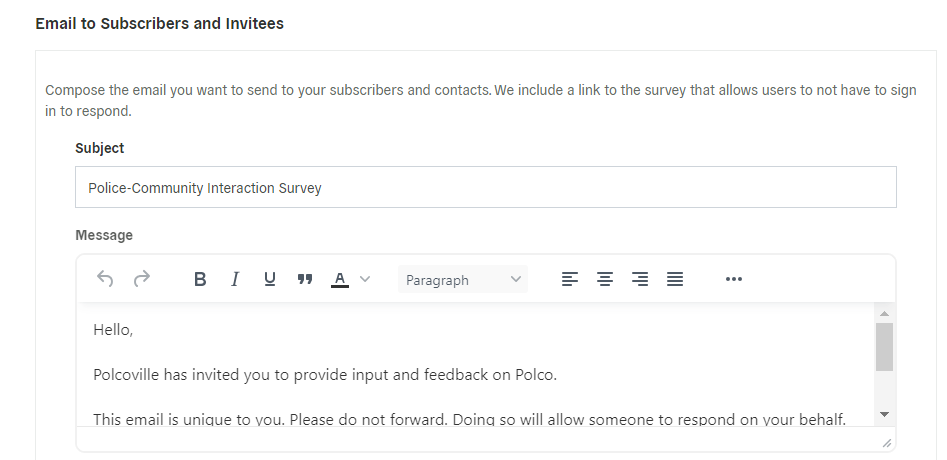Click the Redo arrow icon

pyautogui.click(x=142, y=279)
